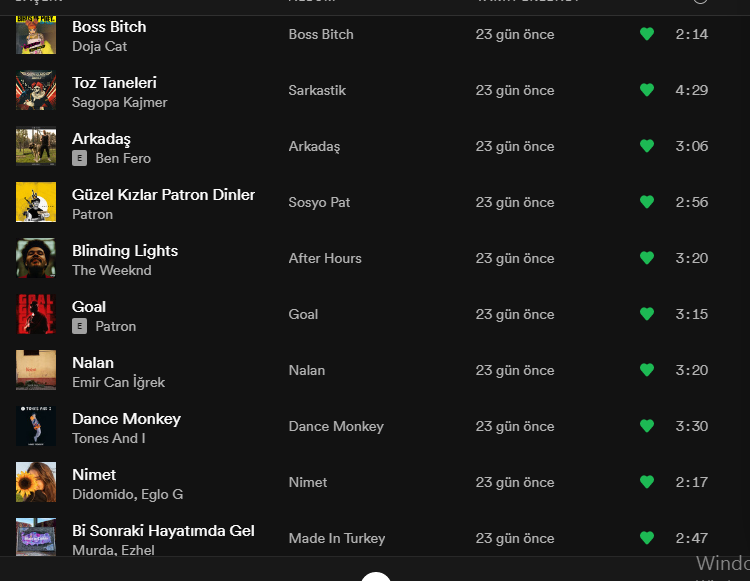Click the heart icon for Nimet
Image resolution: width=750 pixels, height=581 pixels.
[x=646, y=482]
